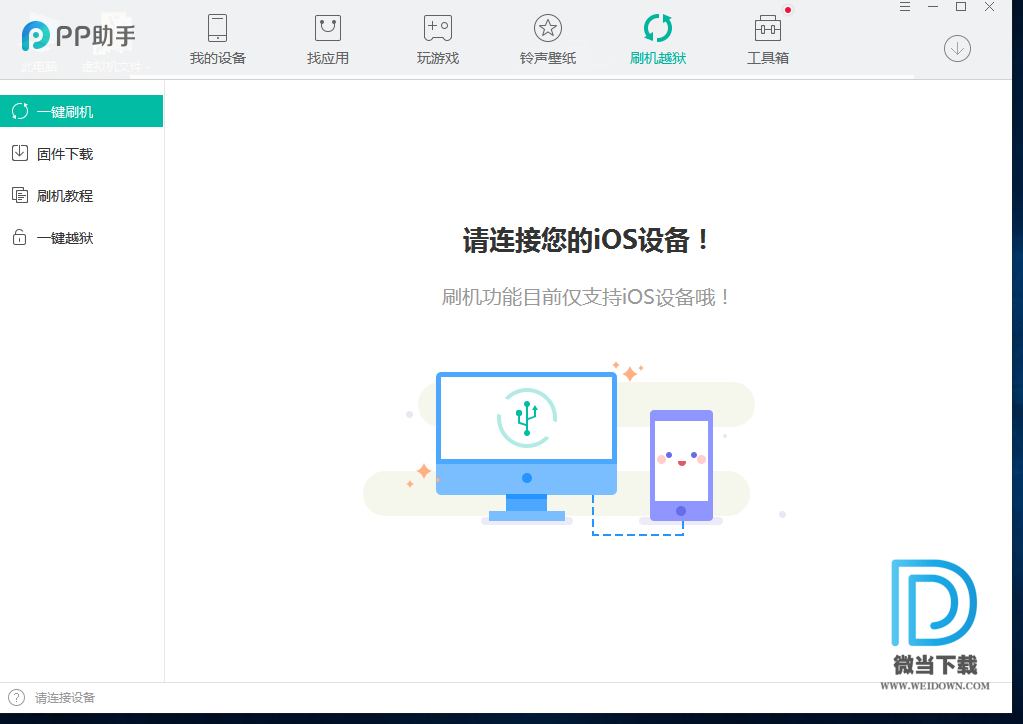The height and width of the screenshot is (724, 1023).
Task: Click the purple phone illustration
Action: [x=681, y=465]
